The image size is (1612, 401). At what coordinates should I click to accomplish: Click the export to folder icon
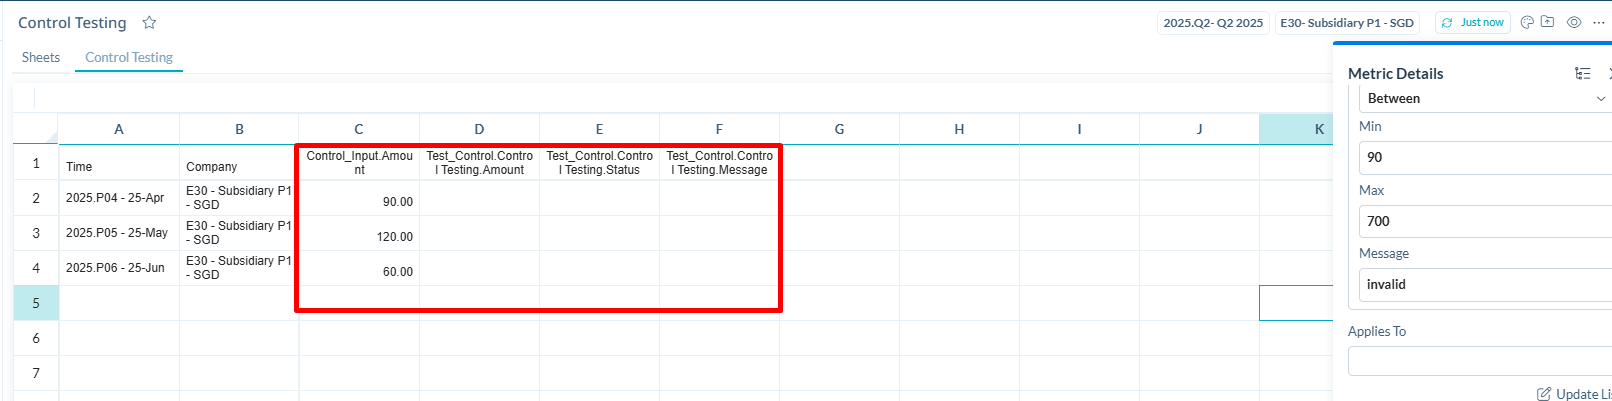pyautogui.click(x=1547, y=22)
